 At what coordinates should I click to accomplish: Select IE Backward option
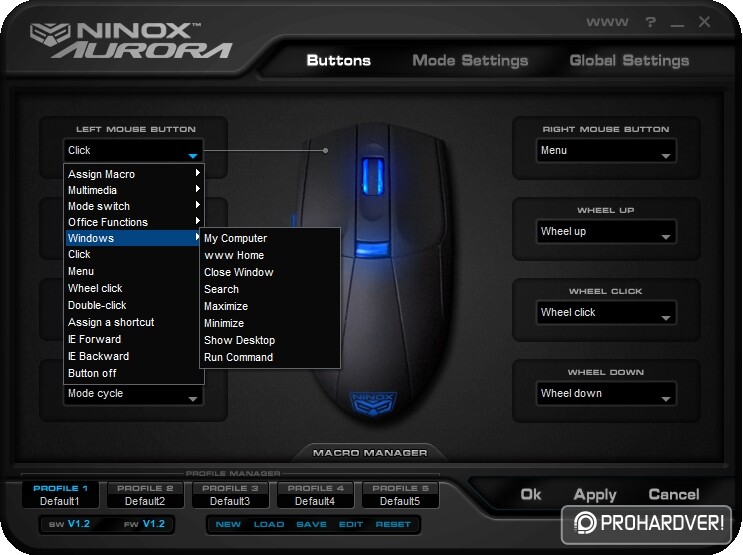(x=134, y=356)
